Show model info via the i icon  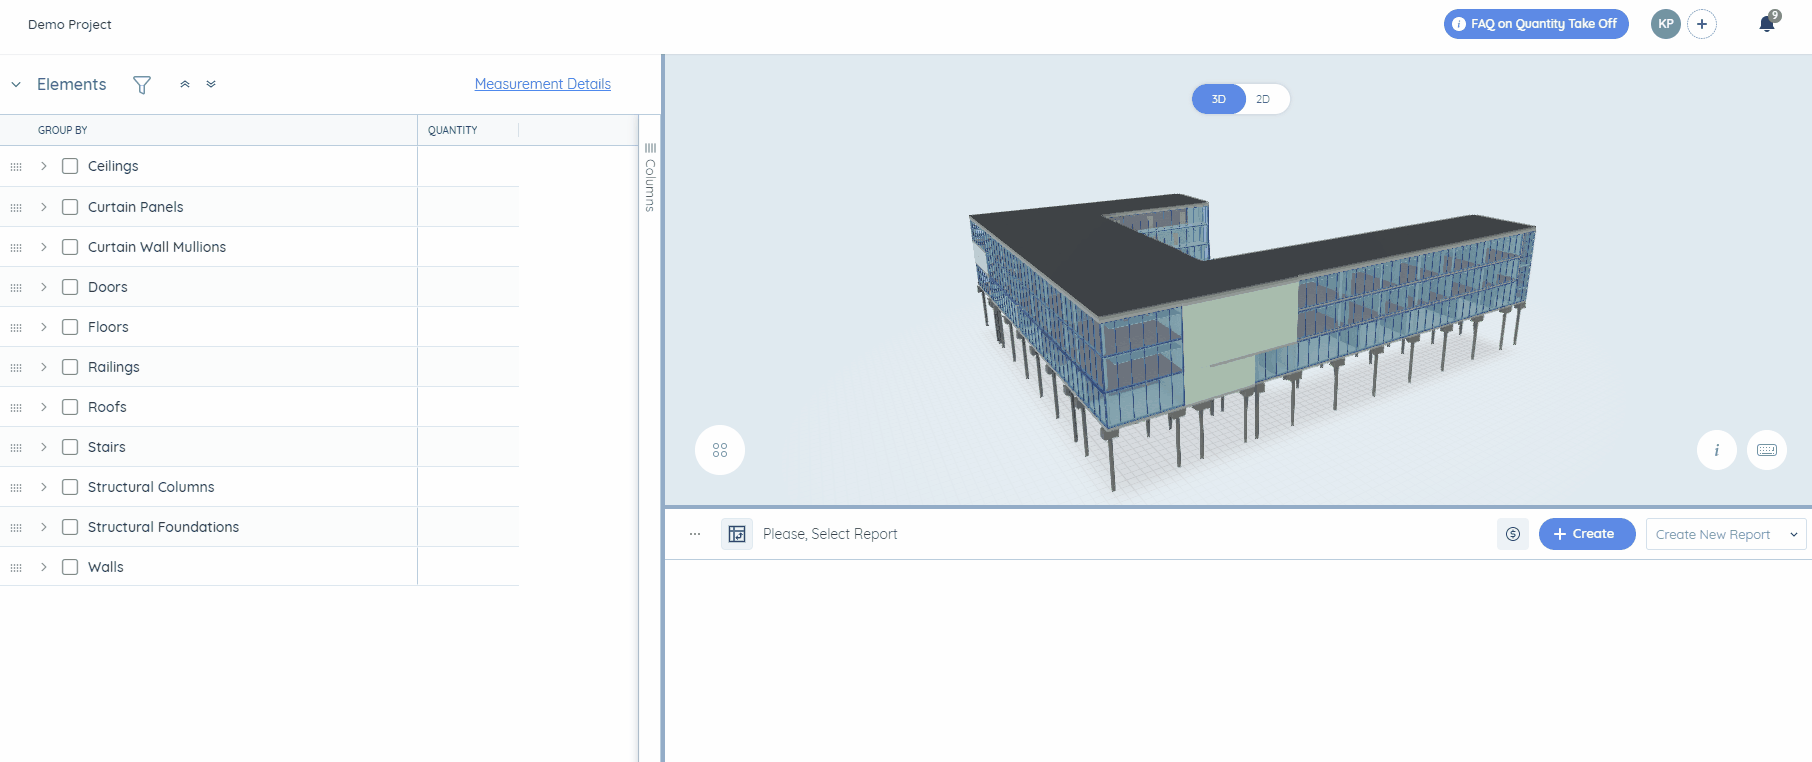tap(1717, 450)
